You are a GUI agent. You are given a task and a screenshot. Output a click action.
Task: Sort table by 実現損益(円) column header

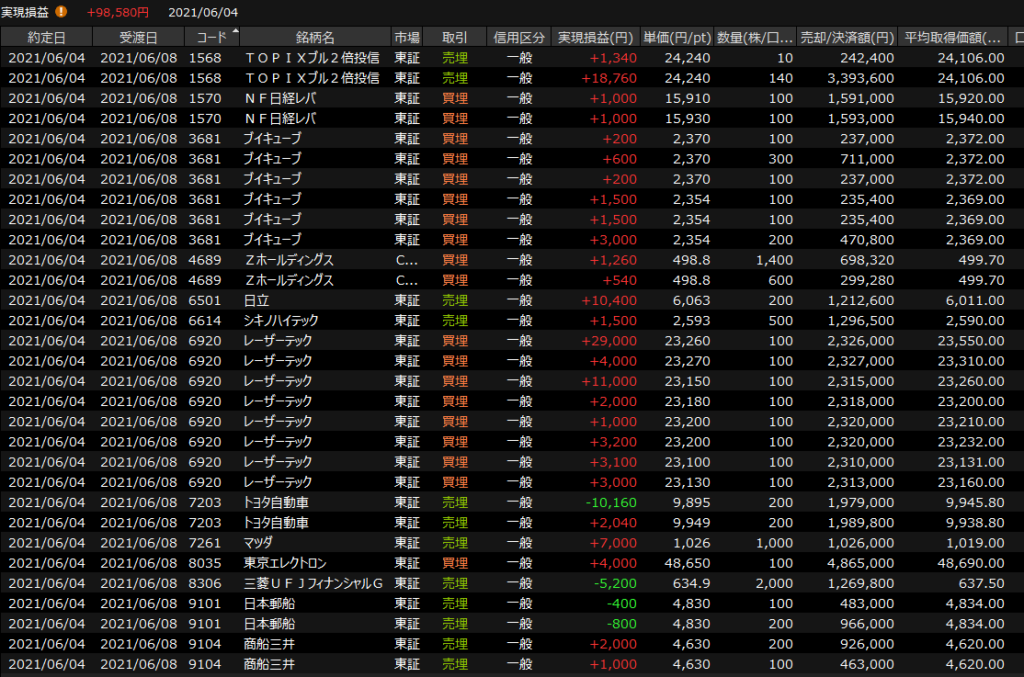click(595, 37)
